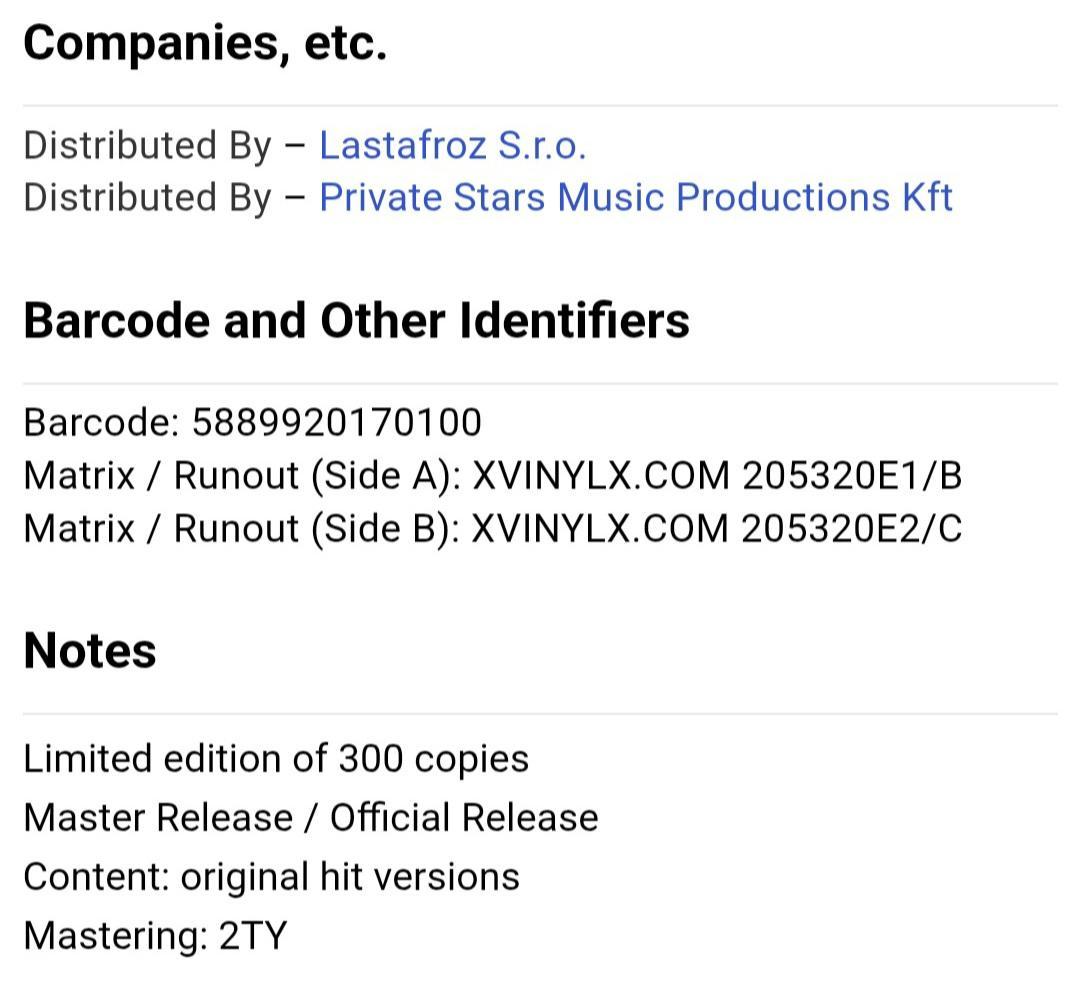Click the Side B runout value XVINYLX.COM 205320E2/C

[717, 529]
